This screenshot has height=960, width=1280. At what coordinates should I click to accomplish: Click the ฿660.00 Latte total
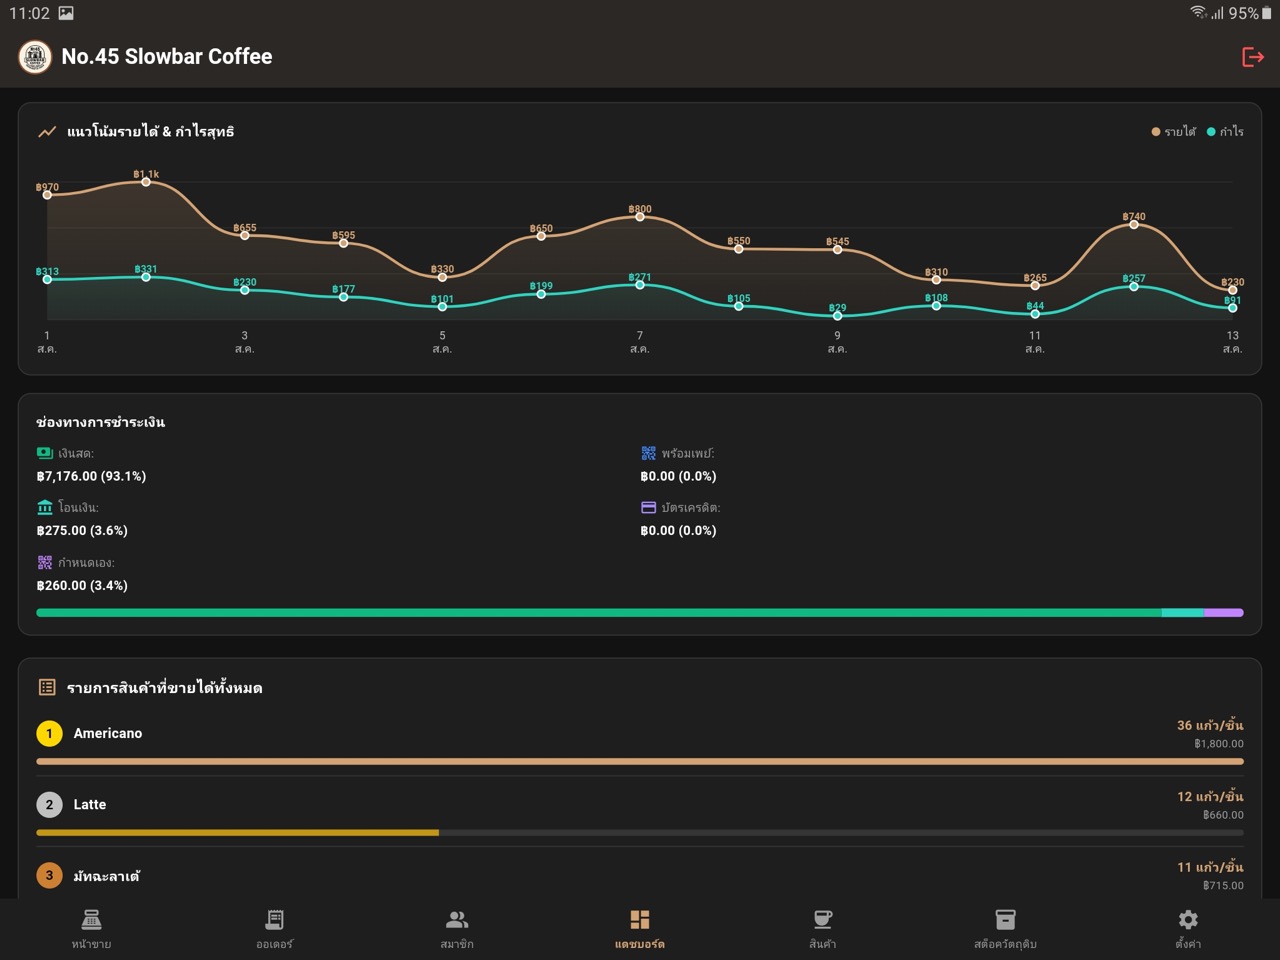pos(1223,815)
